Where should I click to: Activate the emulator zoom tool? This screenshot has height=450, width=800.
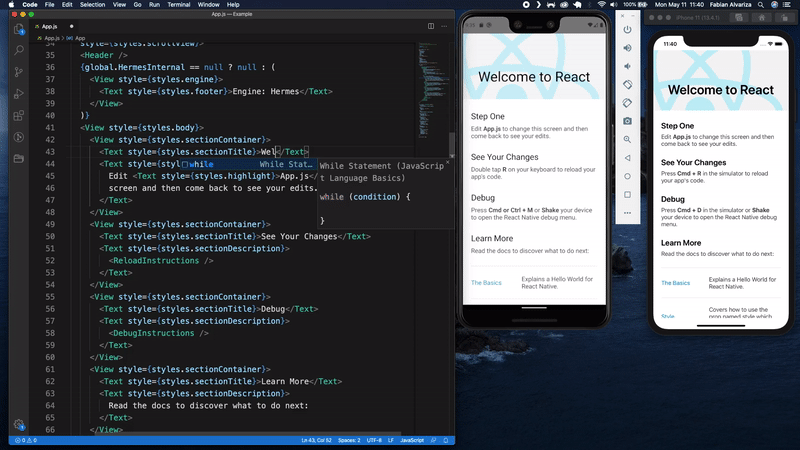[628, 139]
